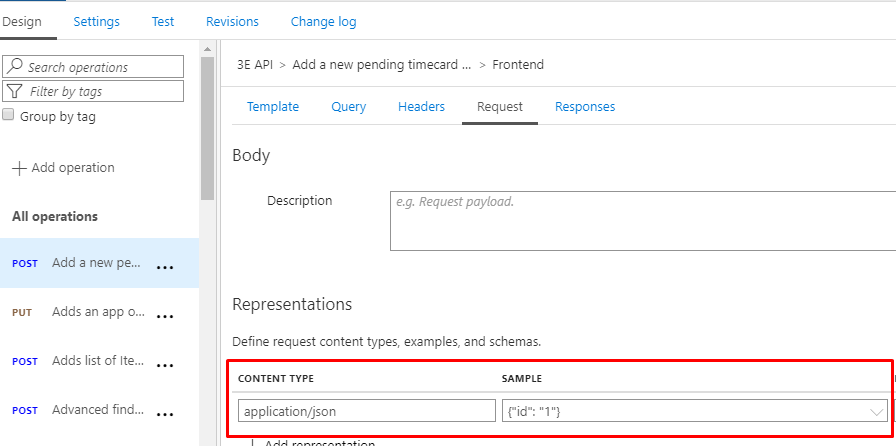This screenshot has width=896, height=446.
Task: Open ellipsis menu for Adds list of Ite...
Action: click(x=165, y=365)
